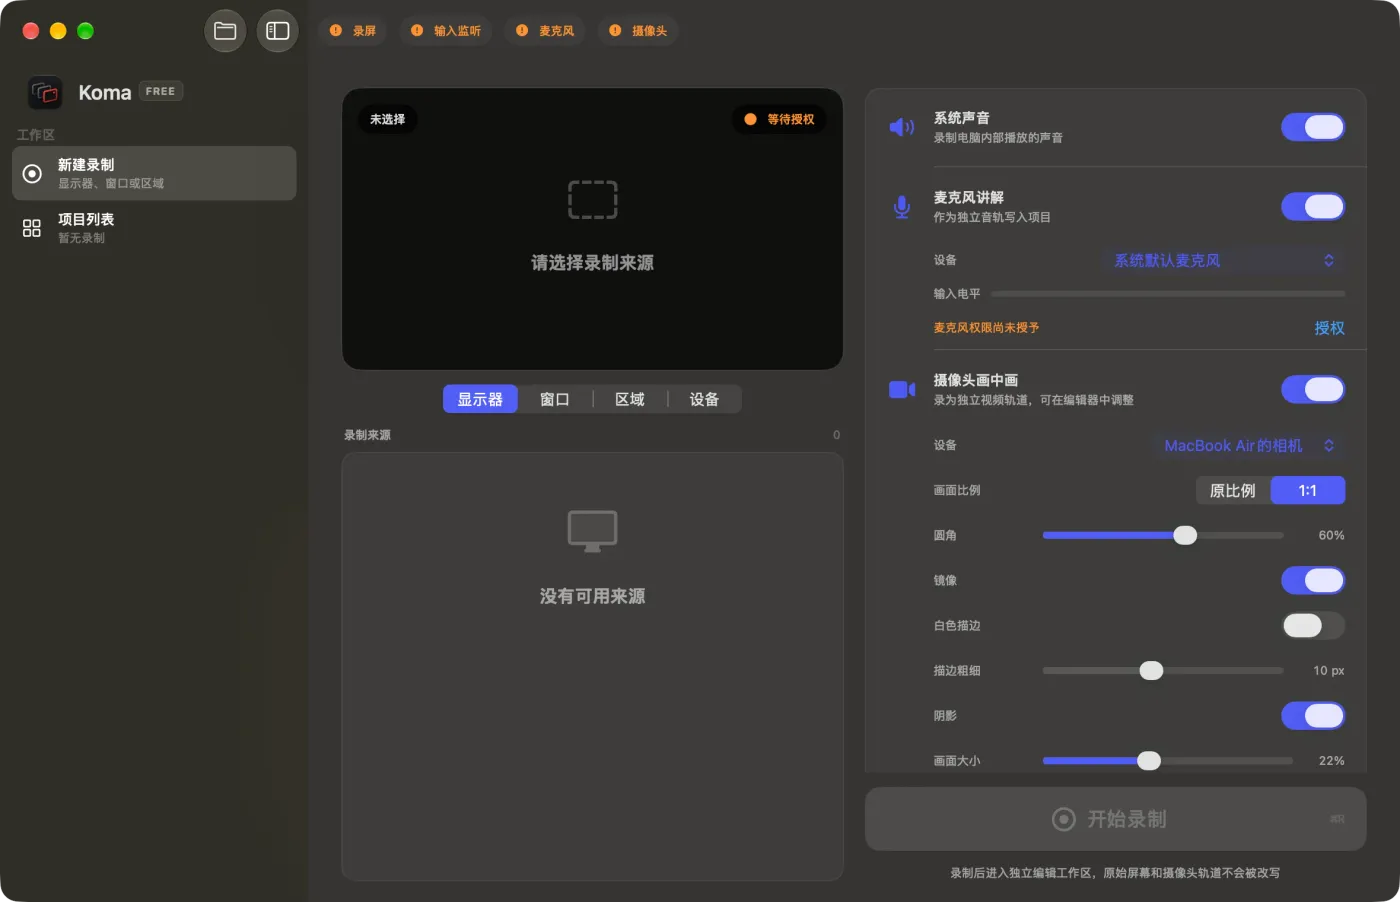Image resolution: width=1400 pixels, height=902 pixels.
Task: Enable the 白色描边 switch
Action: coord(1313,626)
